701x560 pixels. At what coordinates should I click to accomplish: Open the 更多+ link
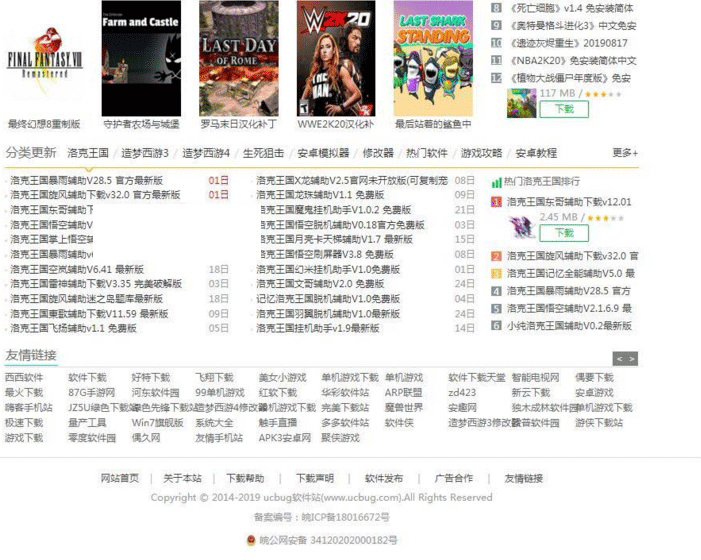point(625,153)
